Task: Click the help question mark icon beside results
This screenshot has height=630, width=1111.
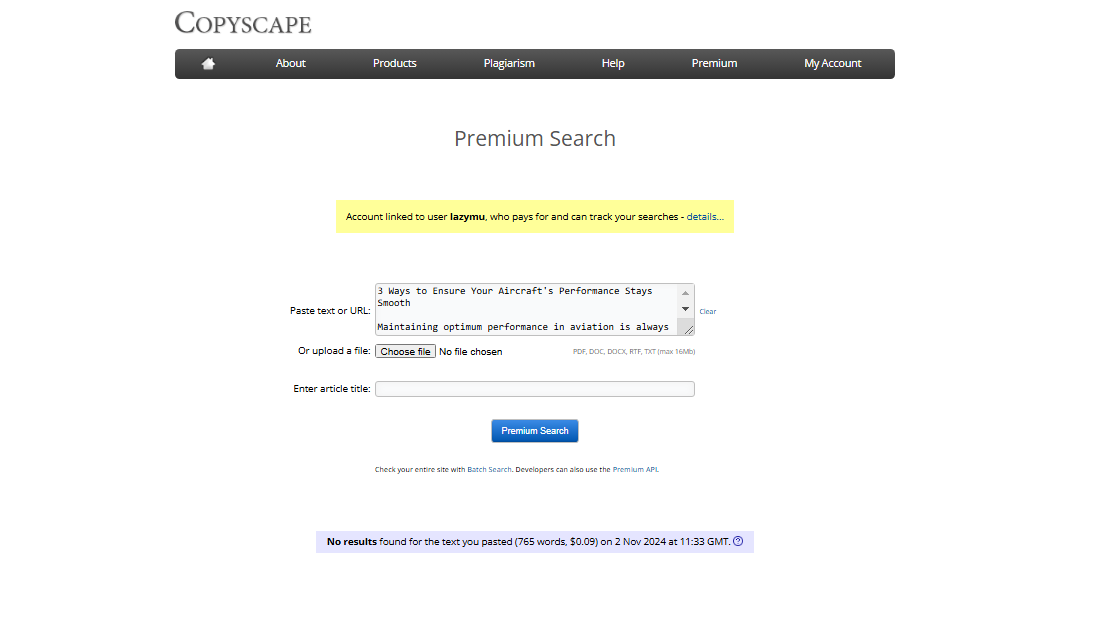Action: [x=738, y=541]
